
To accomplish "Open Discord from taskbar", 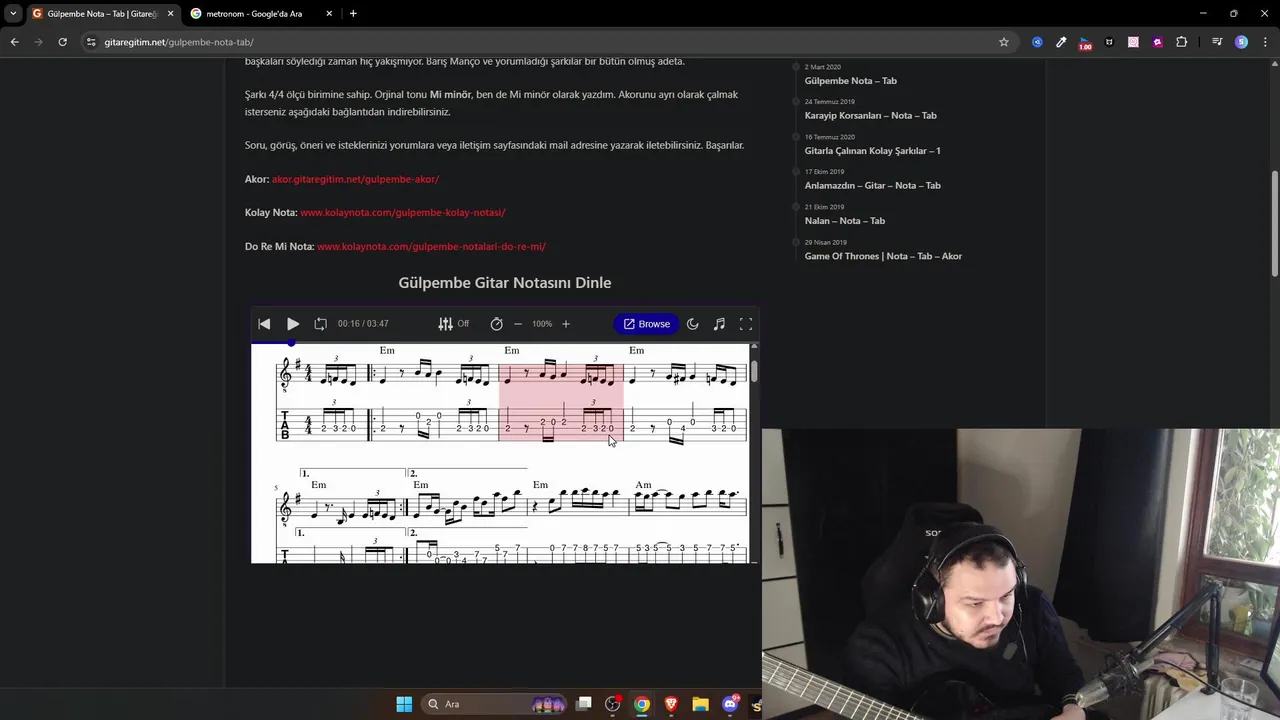I will coord(730,704).
